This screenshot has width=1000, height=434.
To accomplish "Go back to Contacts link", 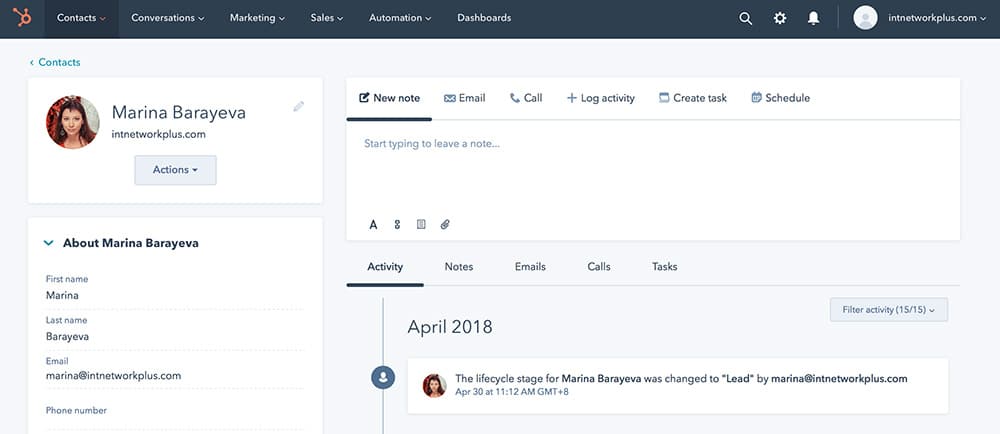I will pyautogui.click(x=58, y=62).
